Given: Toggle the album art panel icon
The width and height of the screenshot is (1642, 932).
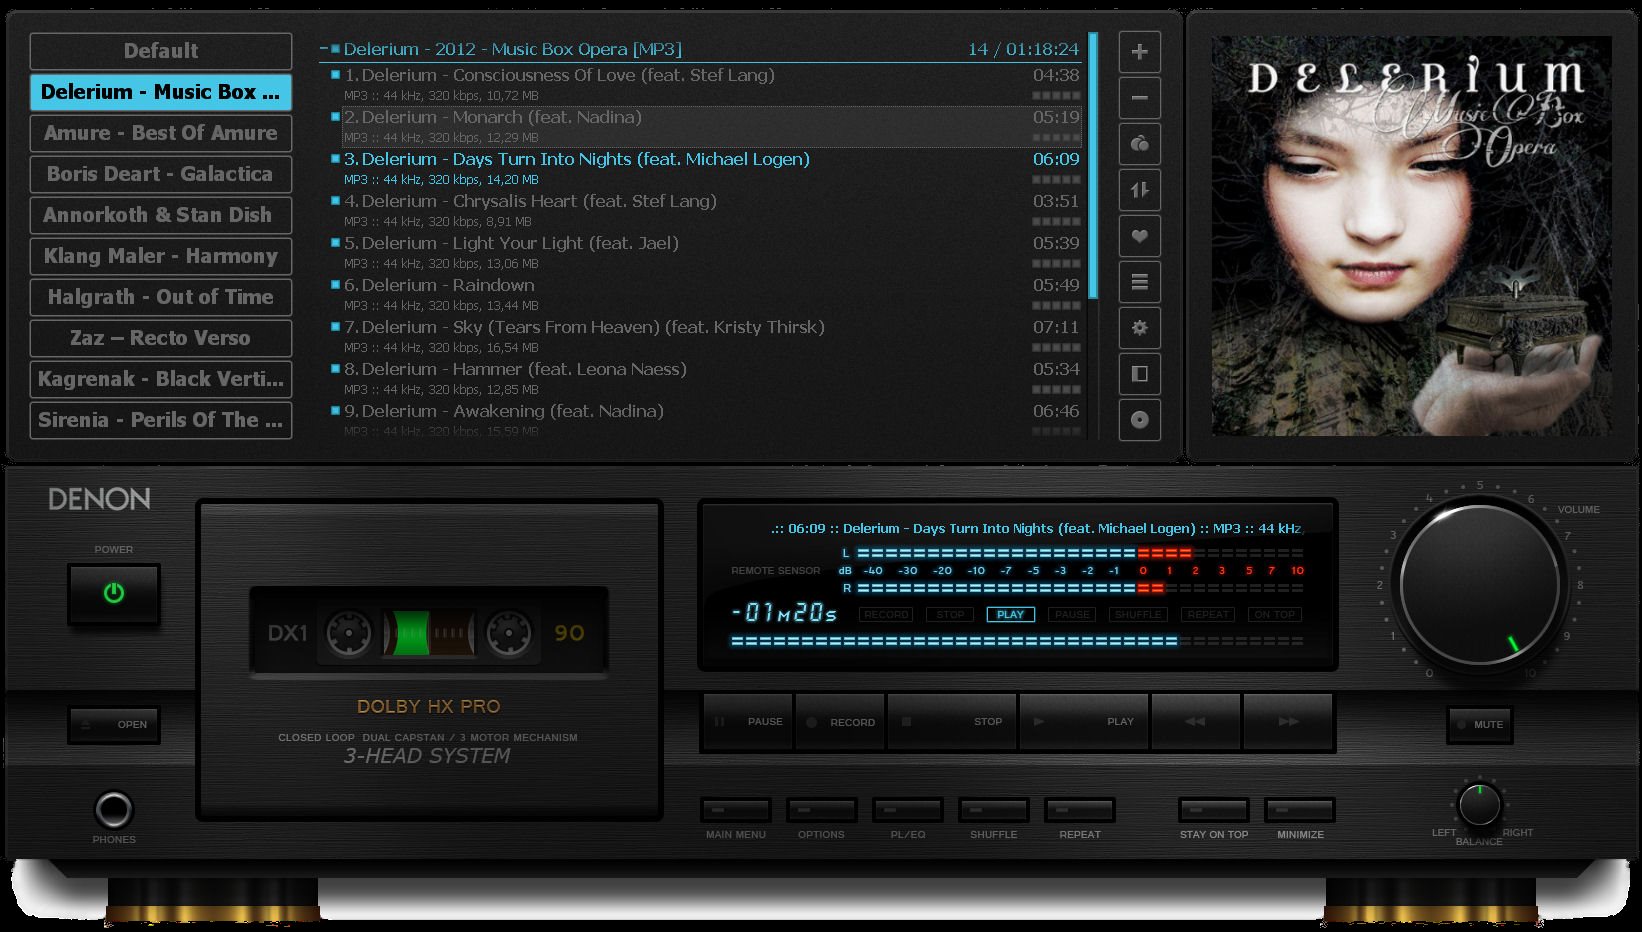Looking at the screenshot, I should pyautogui.click(x=1139, y=374).
